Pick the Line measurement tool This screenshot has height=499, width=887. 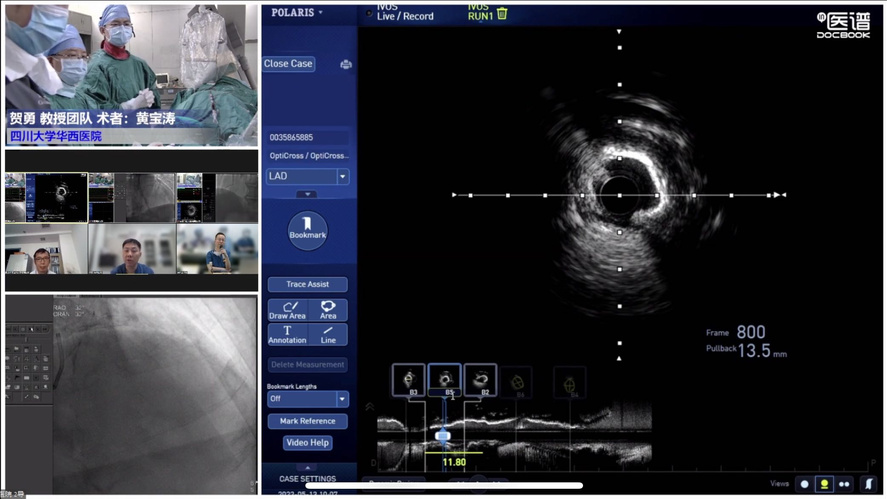pyautogui.click(x=328, y=335)
